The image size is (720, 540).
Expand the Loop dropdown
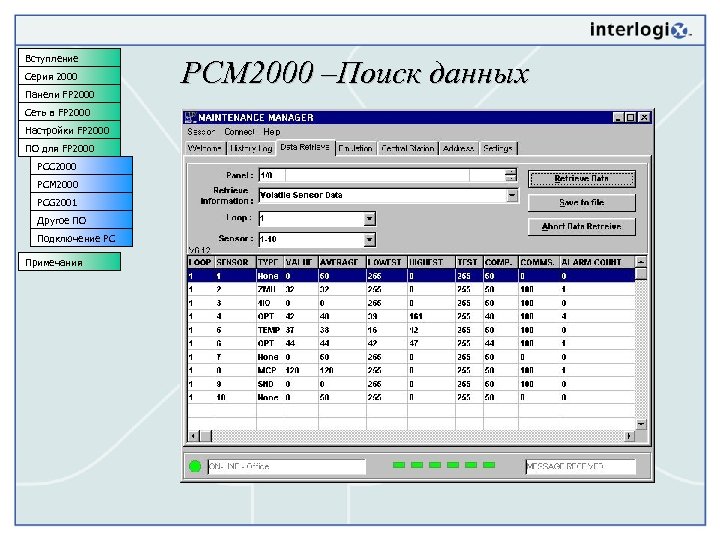[369, 219]
